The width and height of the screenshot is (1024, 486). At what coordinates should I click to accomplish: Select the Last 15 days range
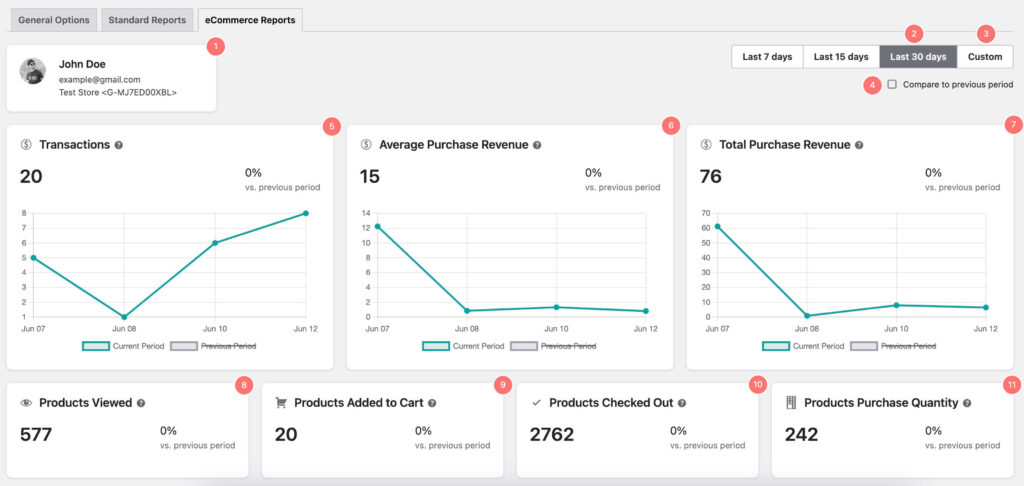pos(841,57)
